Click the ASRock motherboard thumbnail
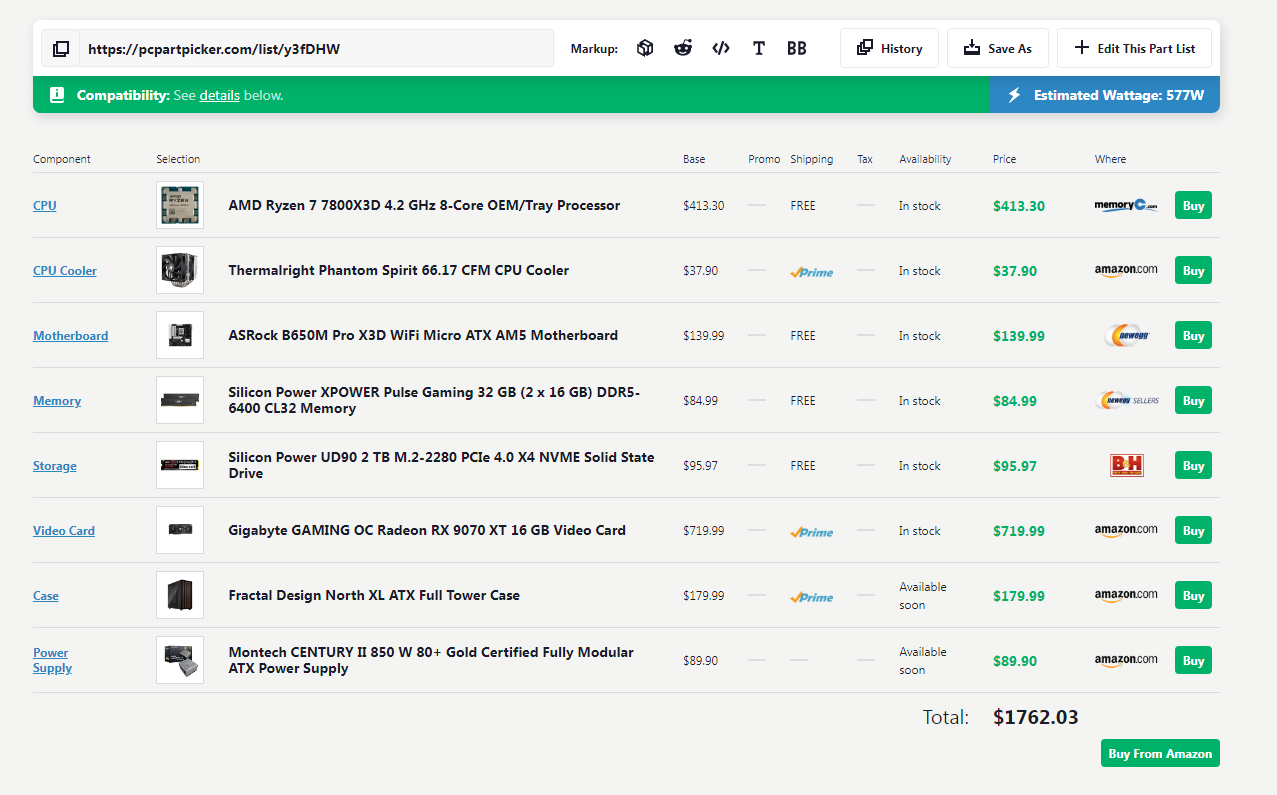Image resolution: width=1277 pixels, height=795 pixels. coord(180,335)
